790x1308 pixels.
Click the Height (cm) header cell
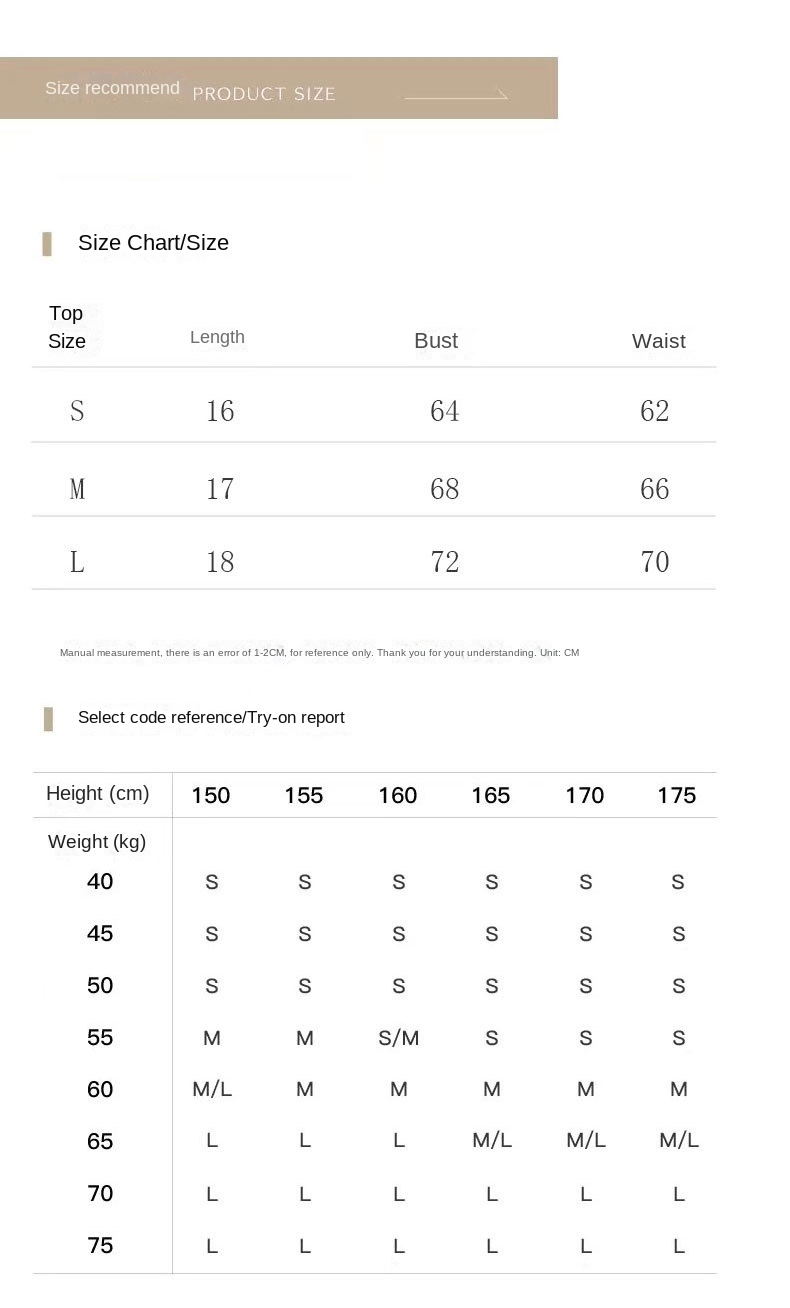[x=97, y=794]
